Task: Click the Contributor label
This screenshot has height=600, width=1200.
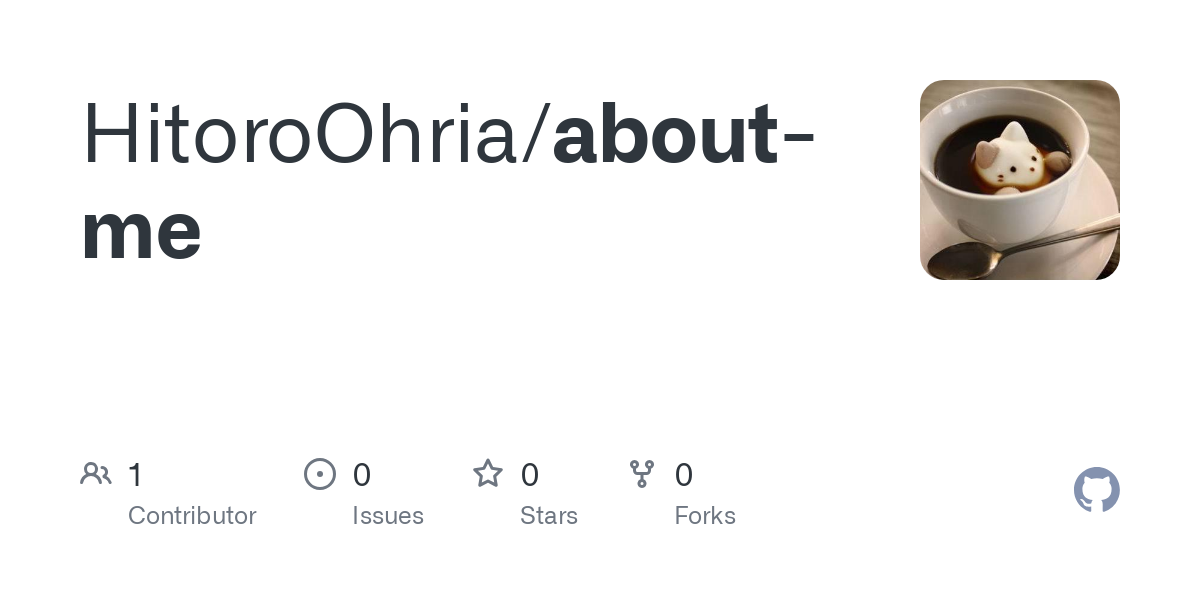Action: [192, 516]
